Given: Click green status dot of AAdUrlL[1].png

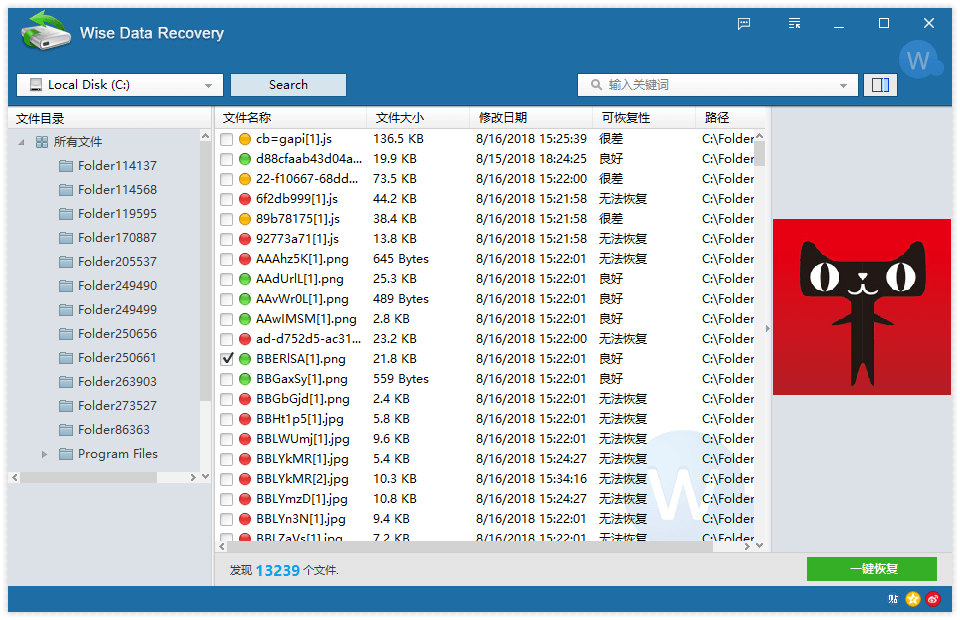Looking at the screenshot, I should (x=245, y=279).
